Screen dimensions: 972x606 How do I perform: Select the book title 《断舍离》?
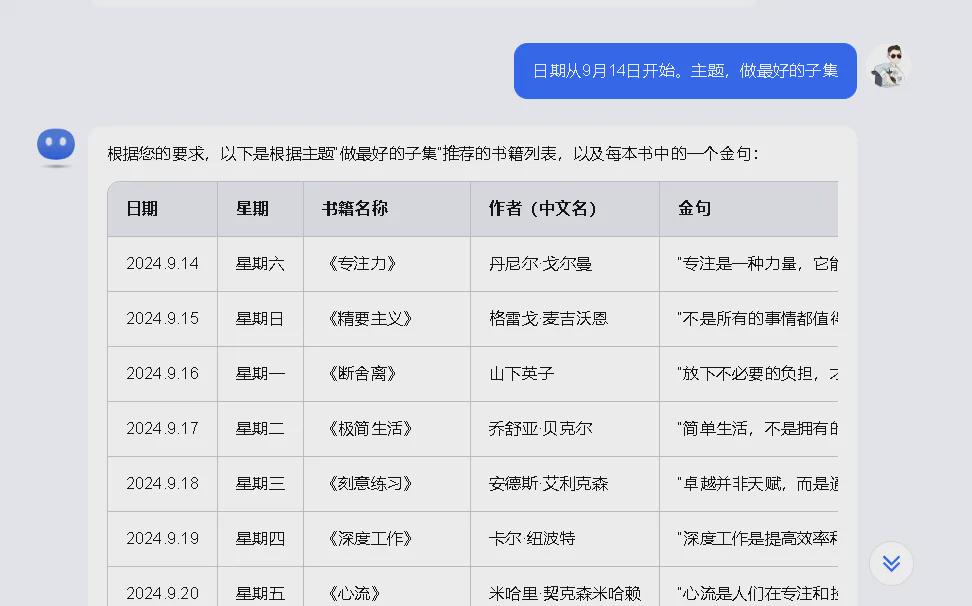(x=357, y=373)
